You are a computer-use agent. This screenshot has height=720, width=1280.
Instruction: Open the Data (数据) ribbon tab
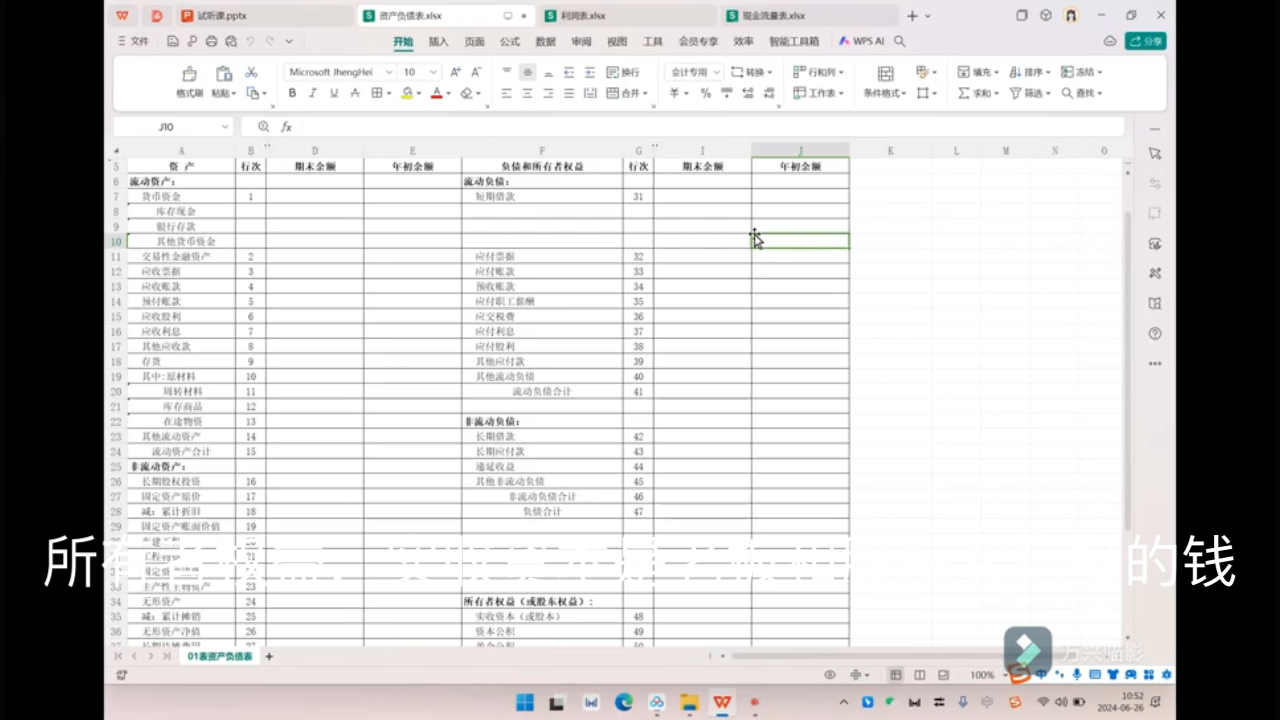[545, 42]
